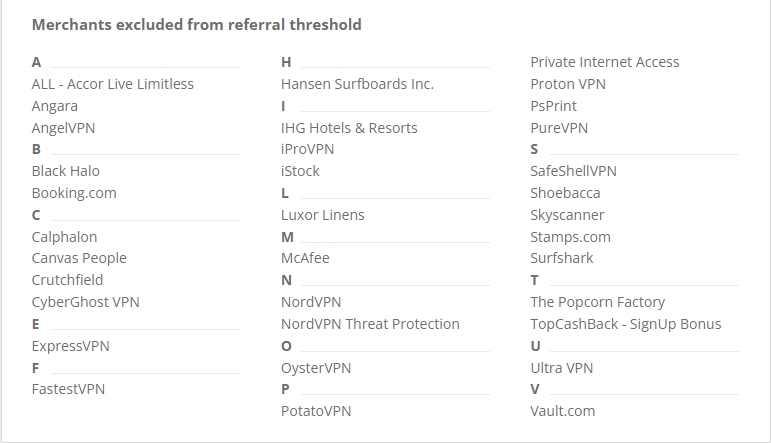Select the Skyscanner merchant
Image resolution: width=771 pixels, height=443 pixels.
(567, 215)
